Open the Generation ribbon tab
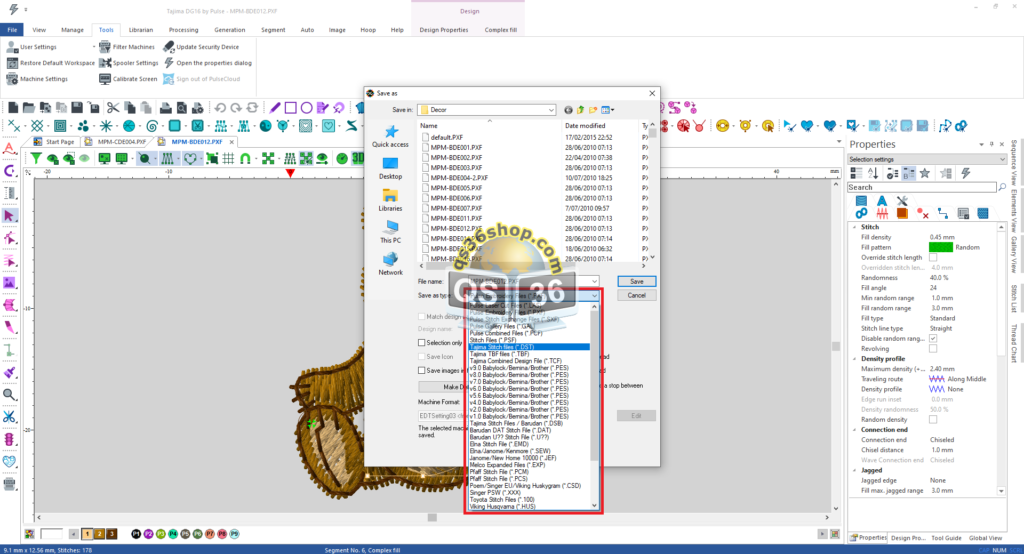 click(x=230, y=29)
